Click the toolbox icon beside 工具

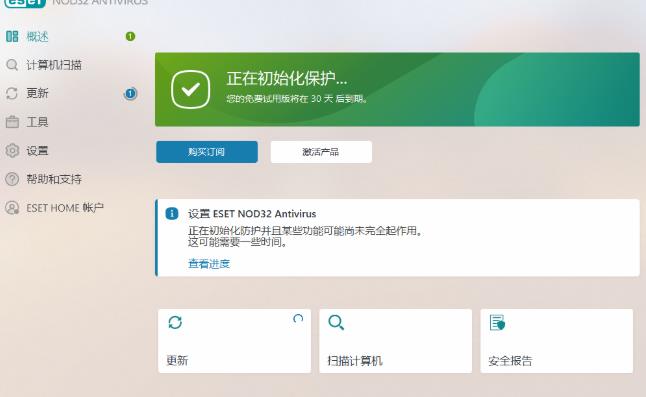[12, 122]
